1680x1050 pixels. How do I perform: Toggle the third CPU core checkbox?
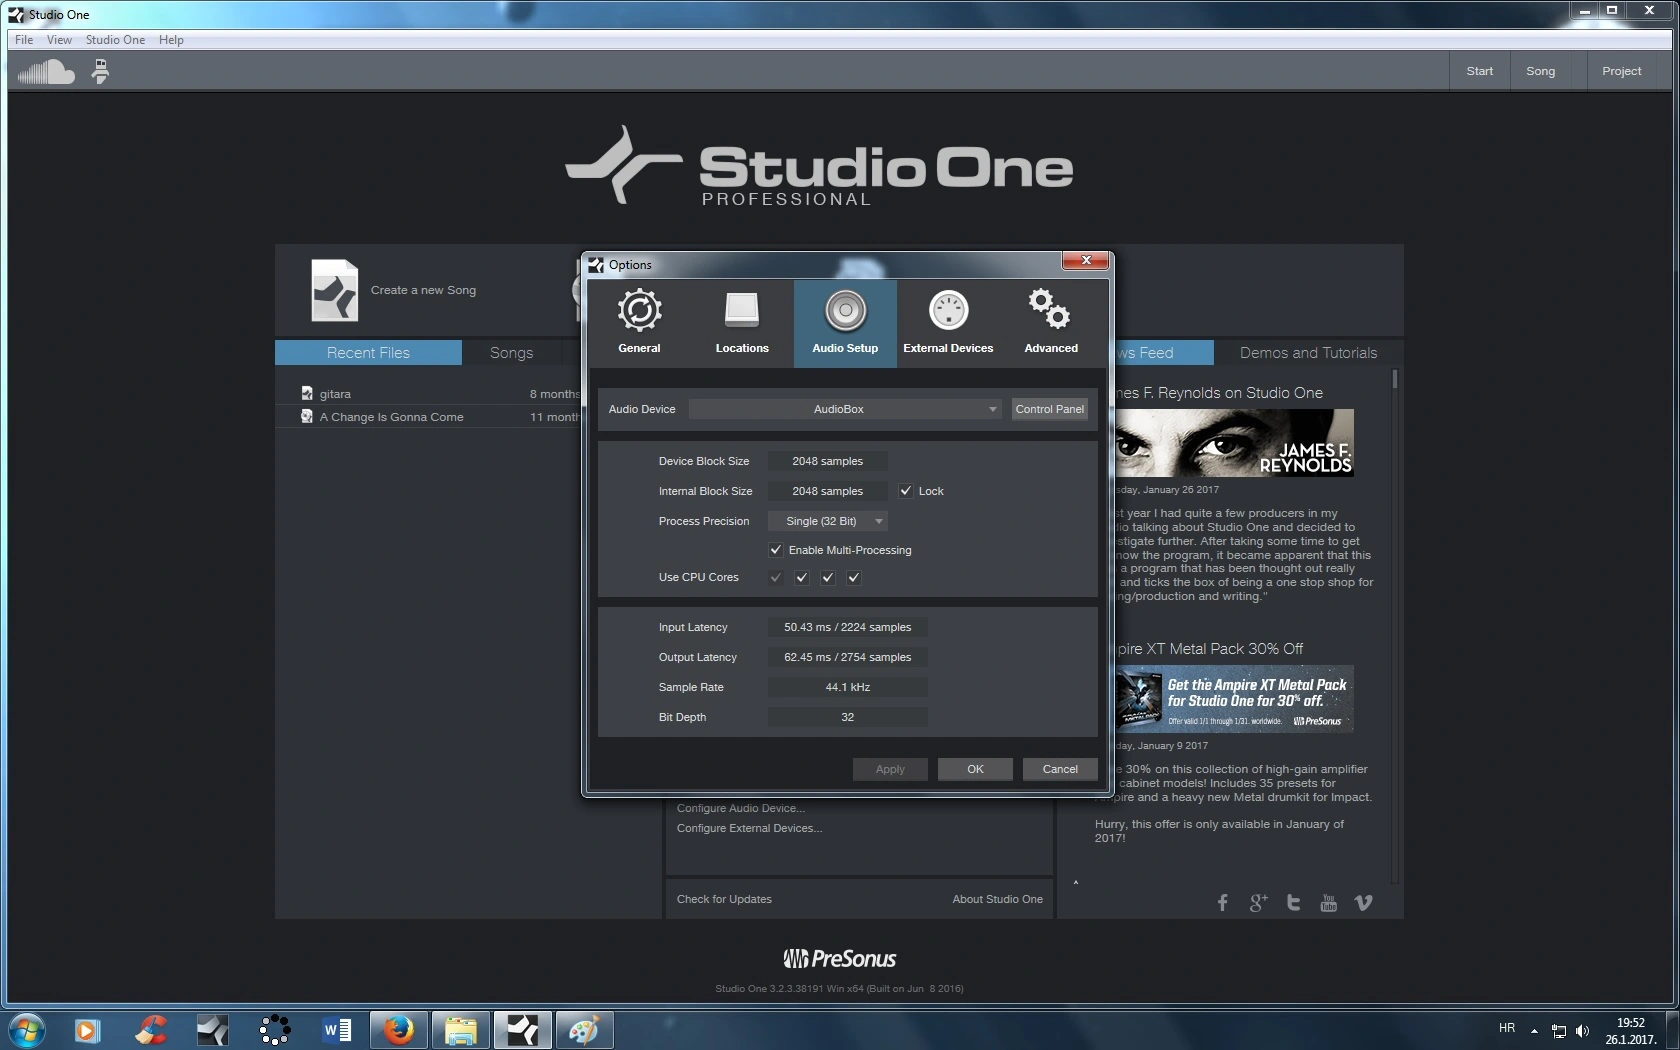tap(827, 577)
